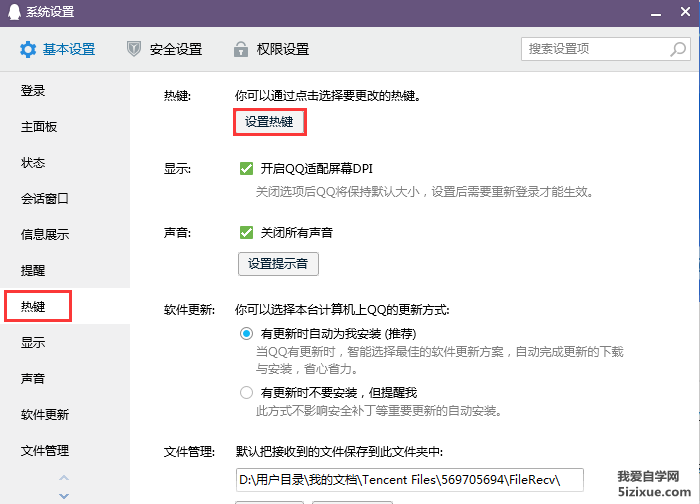Screen dimensions: 700x504
Task: Click the 设置提示音 button
Action: click(278, 264)
